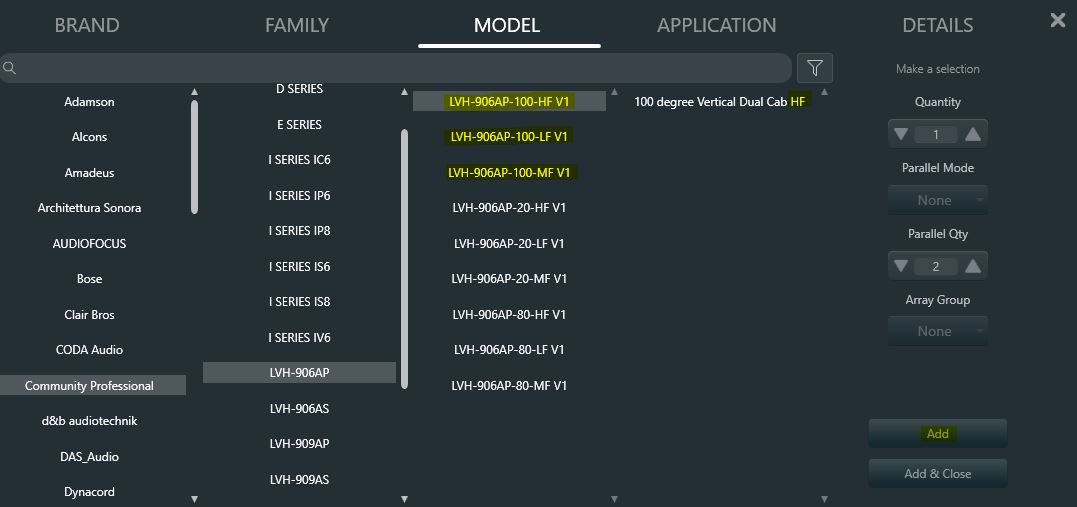
Task: Choose the I SERIES IV6 family
Action: tap(299, 337)
